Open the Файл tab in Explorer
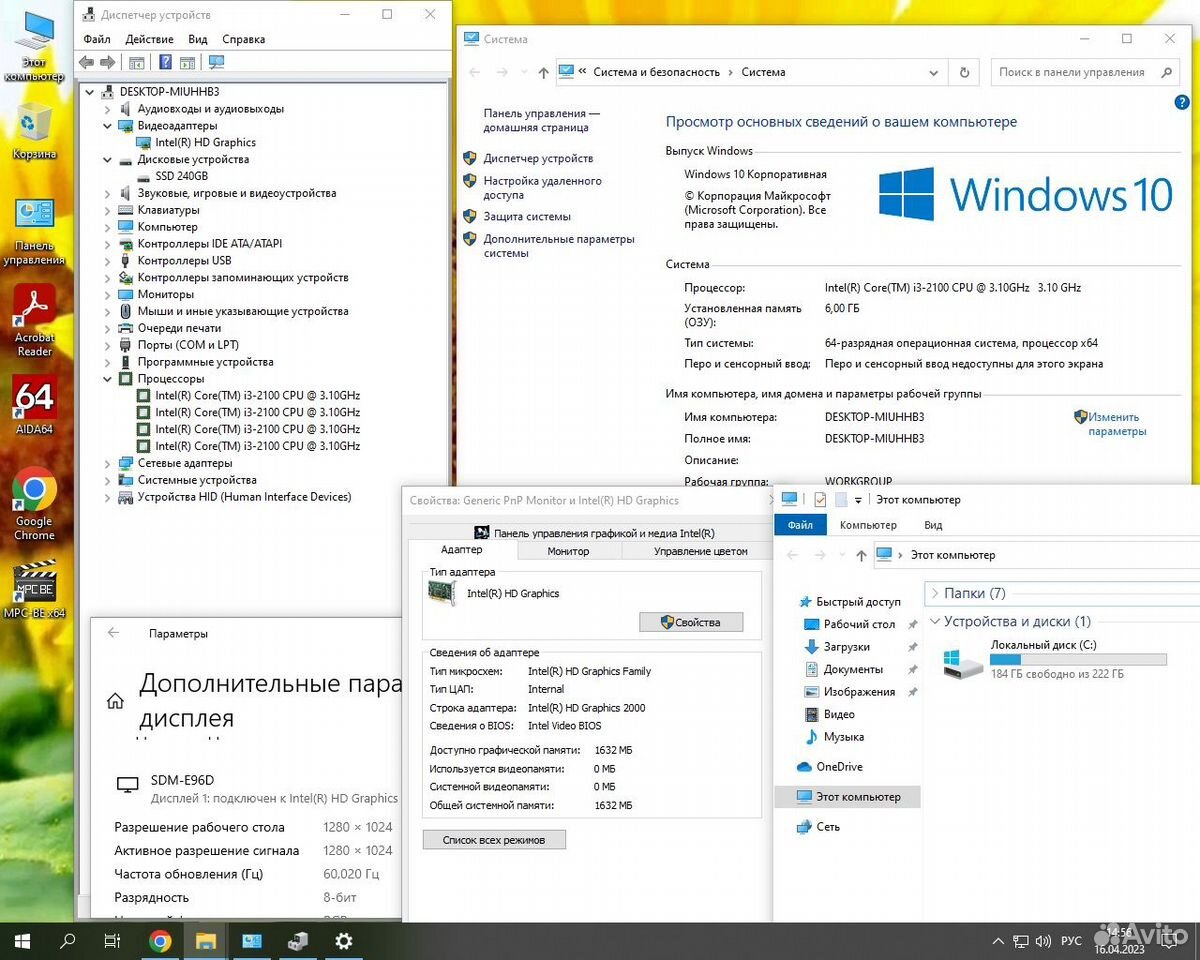Viewport: 1200px width, 960px height. pyautogui.click(x=800, y=525)
